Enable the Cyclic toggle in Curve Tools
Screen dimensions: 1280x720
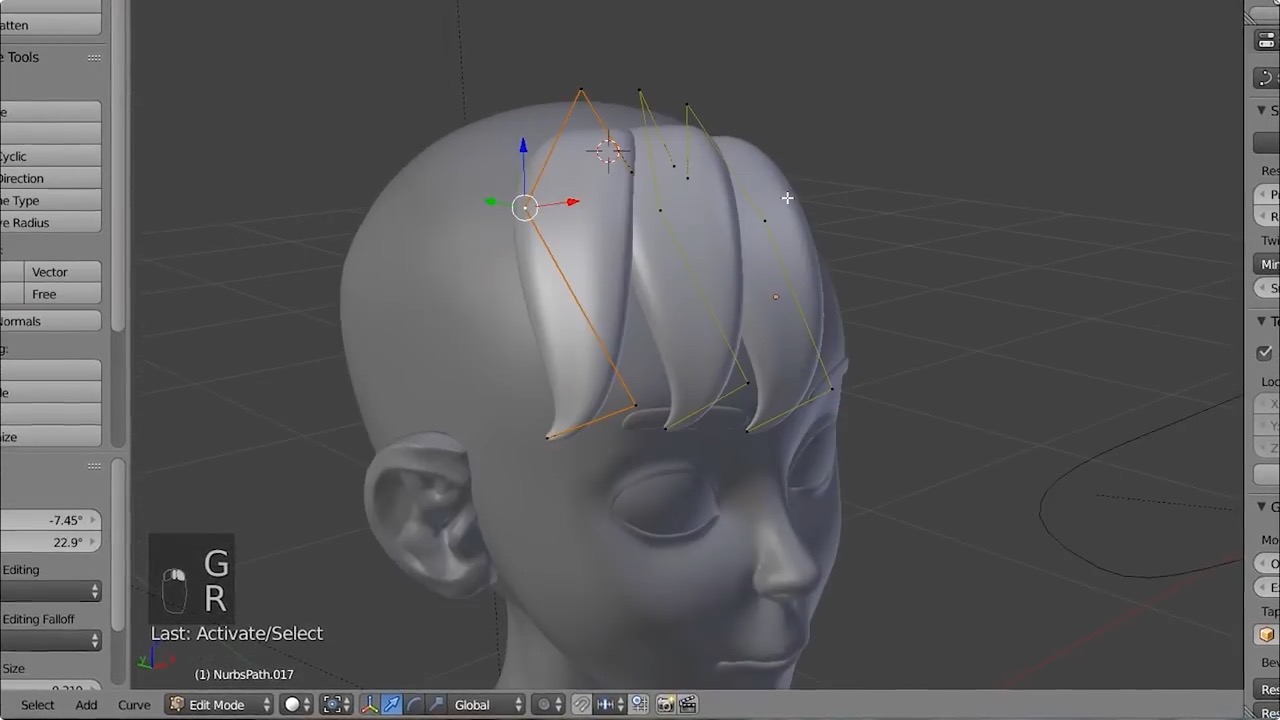[50, 156]
